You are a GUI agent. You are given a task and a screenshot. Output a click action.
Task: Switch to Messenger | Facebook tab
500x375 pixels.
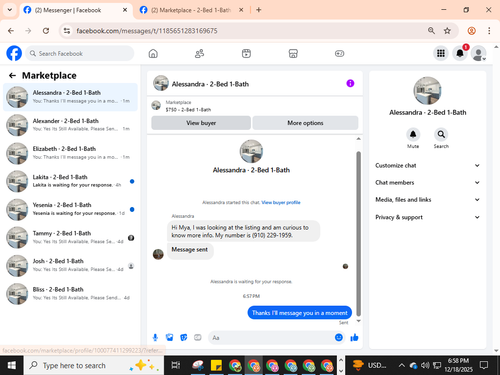click(75, 10)
